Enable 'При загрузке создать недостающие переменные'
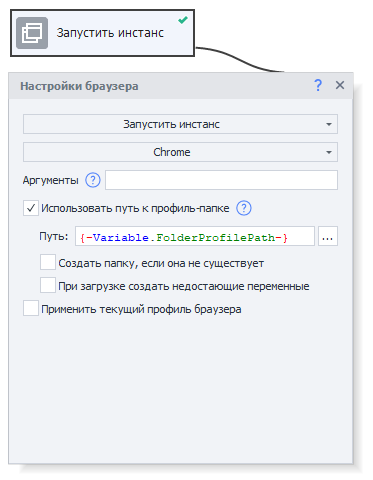This screenshot has width=373, height=480. pyautogui.click(x=48, y=285)
